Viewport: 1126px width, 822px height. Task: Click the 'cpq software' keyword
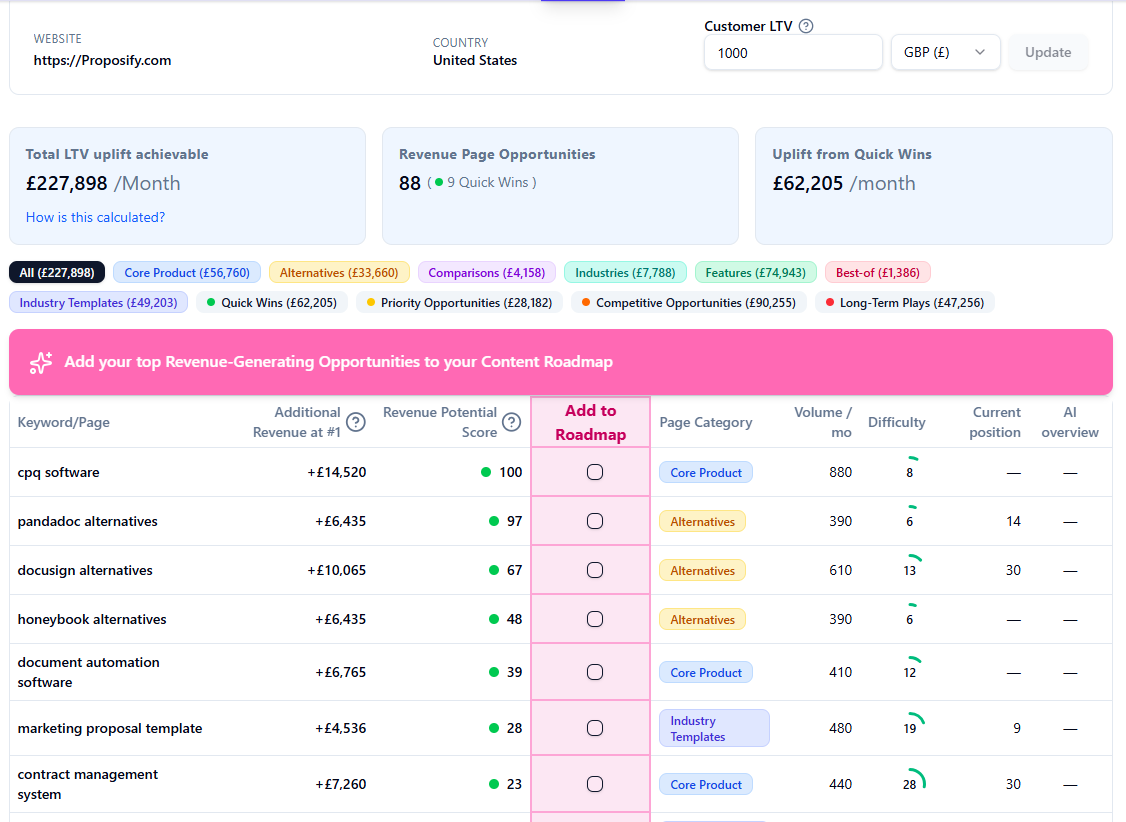click(59, 472)
